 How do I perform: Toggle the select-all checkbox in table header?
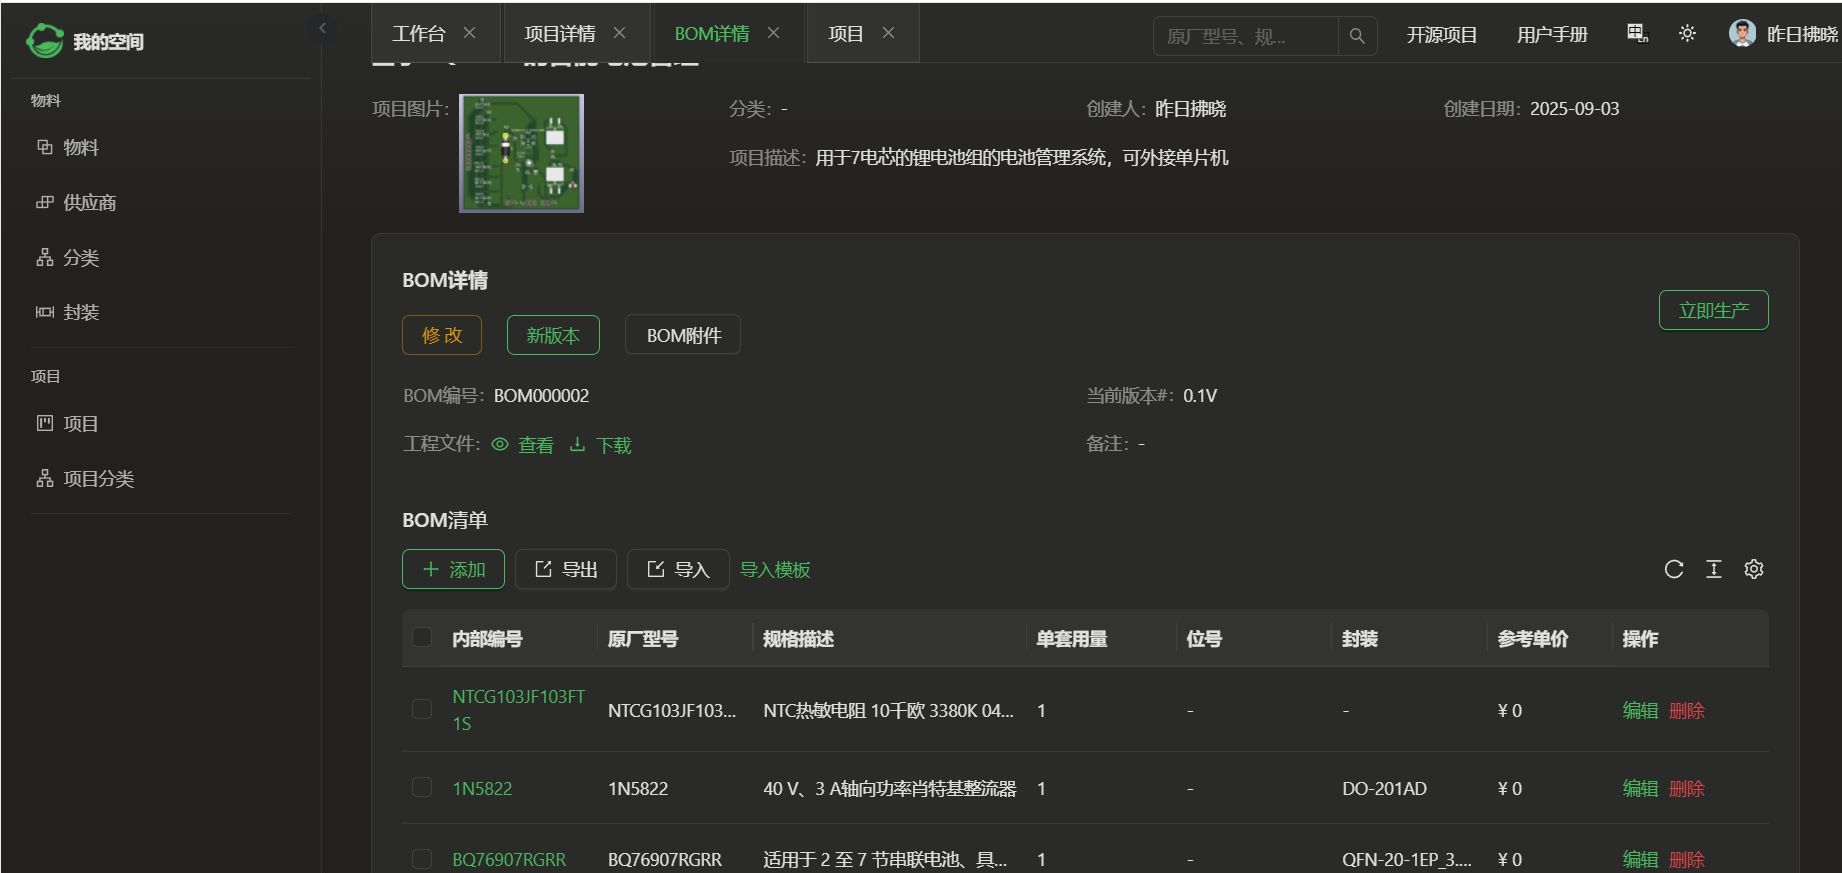pos(422,638)
